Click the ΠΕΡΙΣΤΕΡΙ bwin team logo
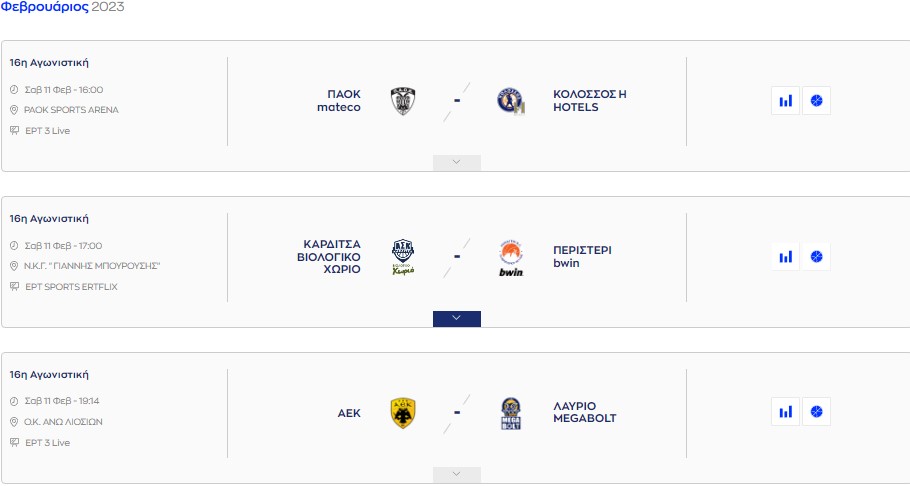Viewport: 910px width, 486px height. coord(511,257)
